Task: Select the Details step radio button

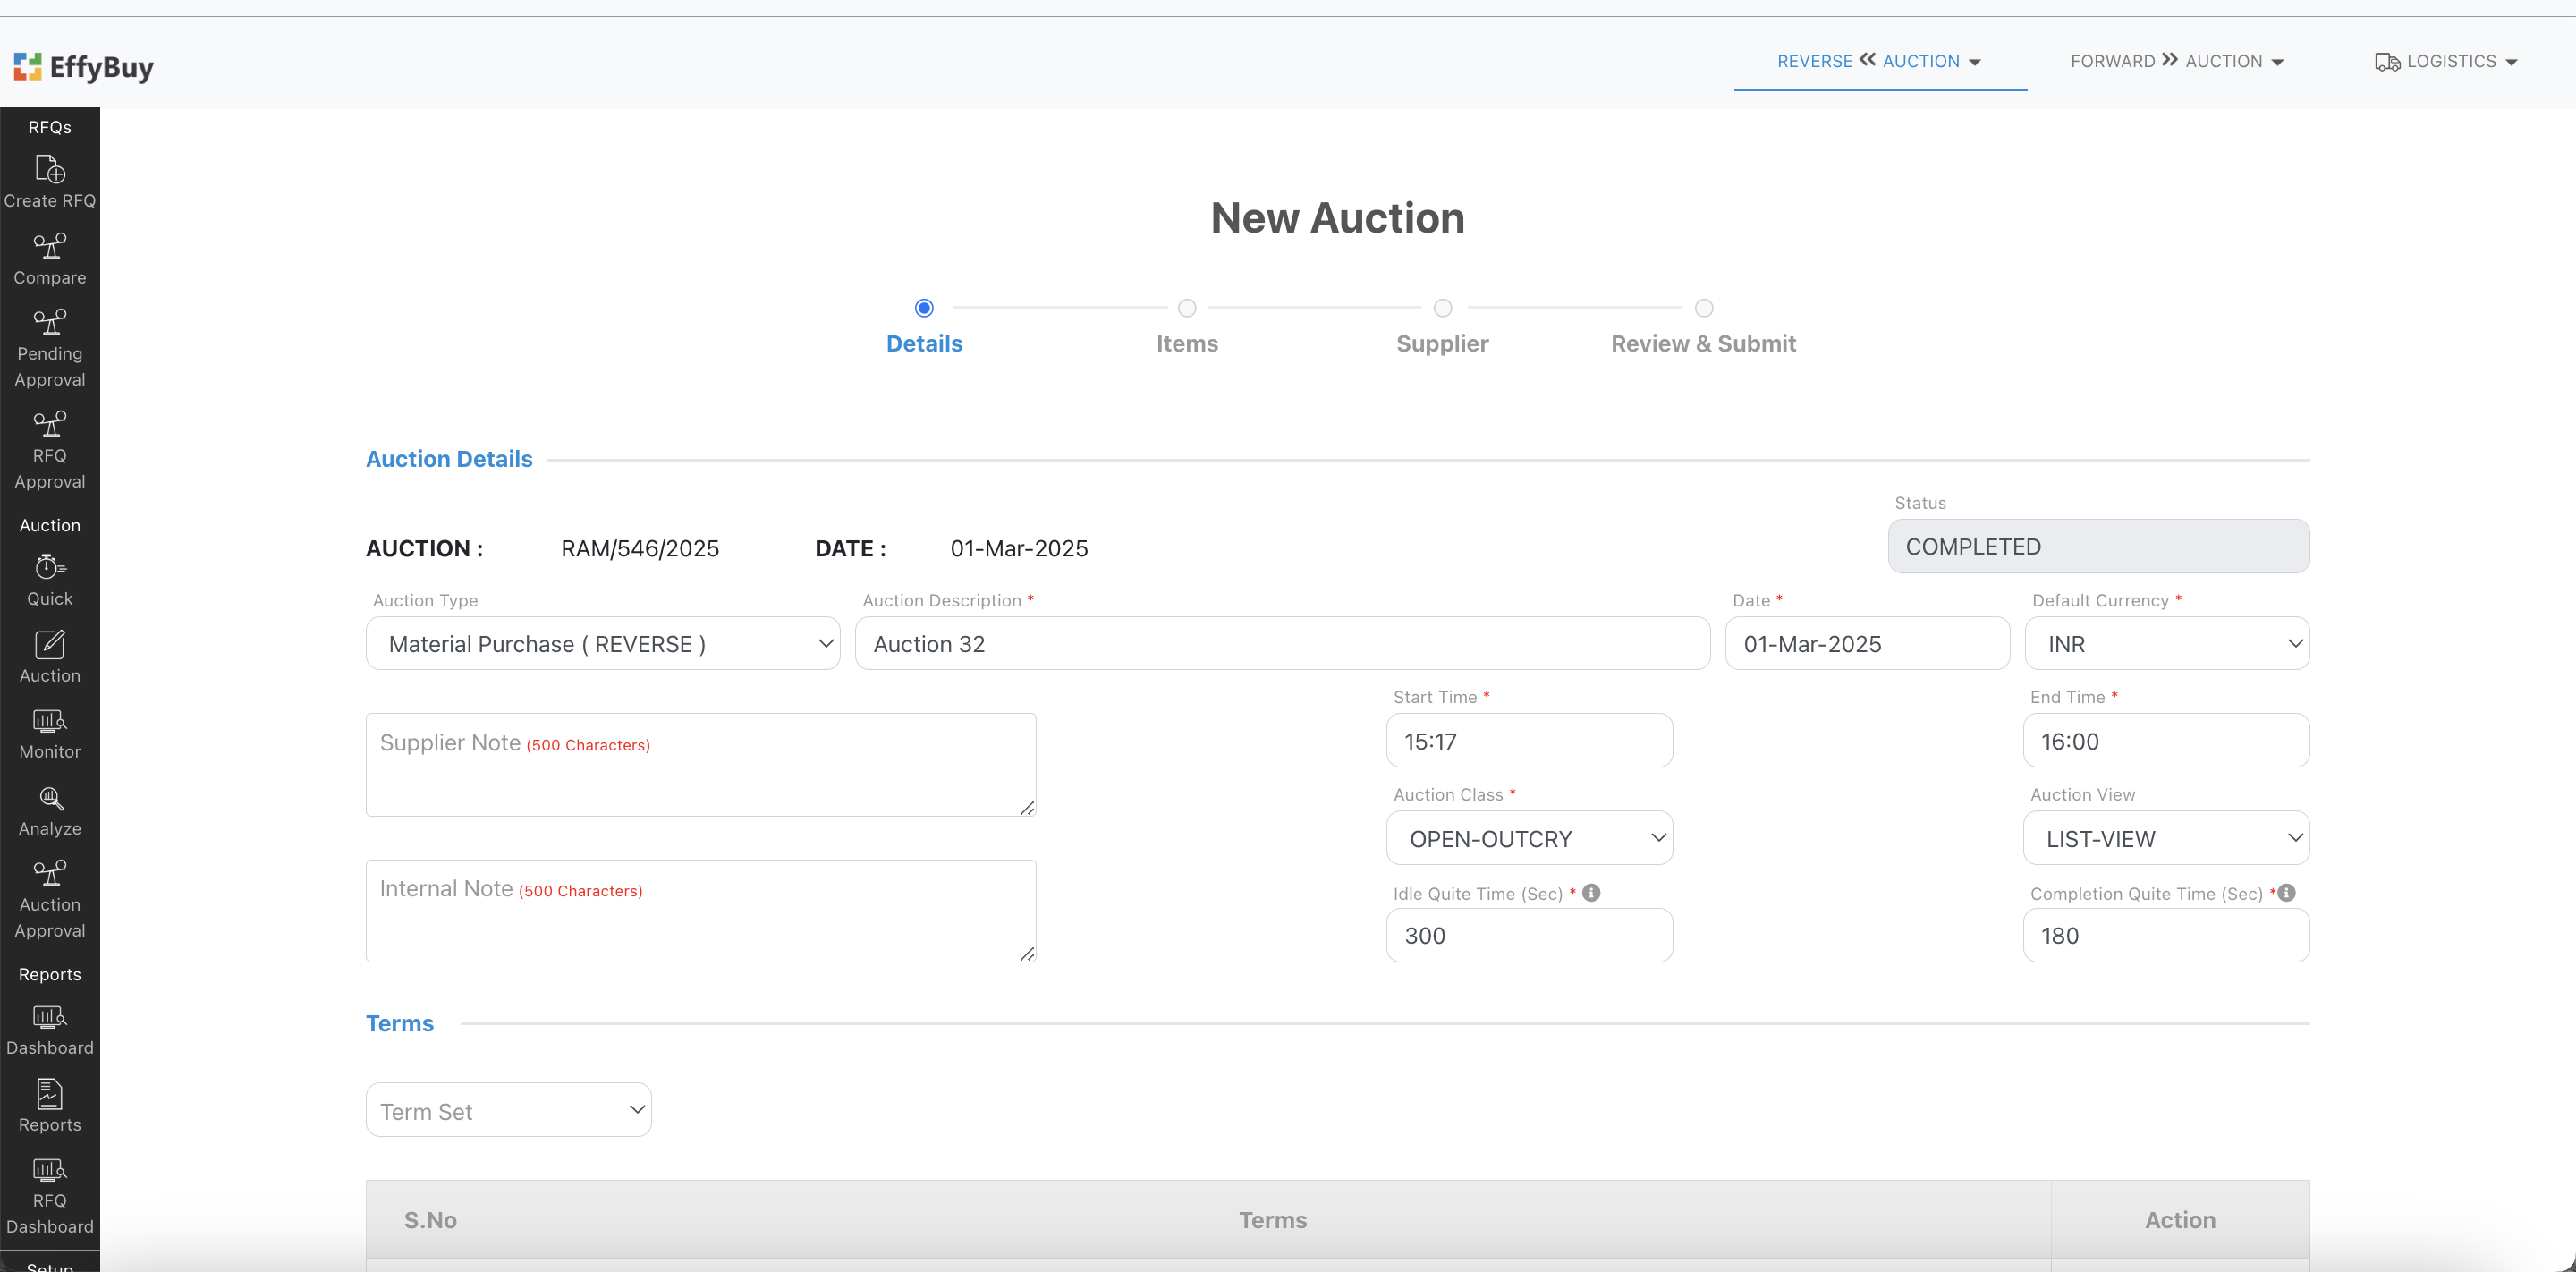Action: (924, 308)
